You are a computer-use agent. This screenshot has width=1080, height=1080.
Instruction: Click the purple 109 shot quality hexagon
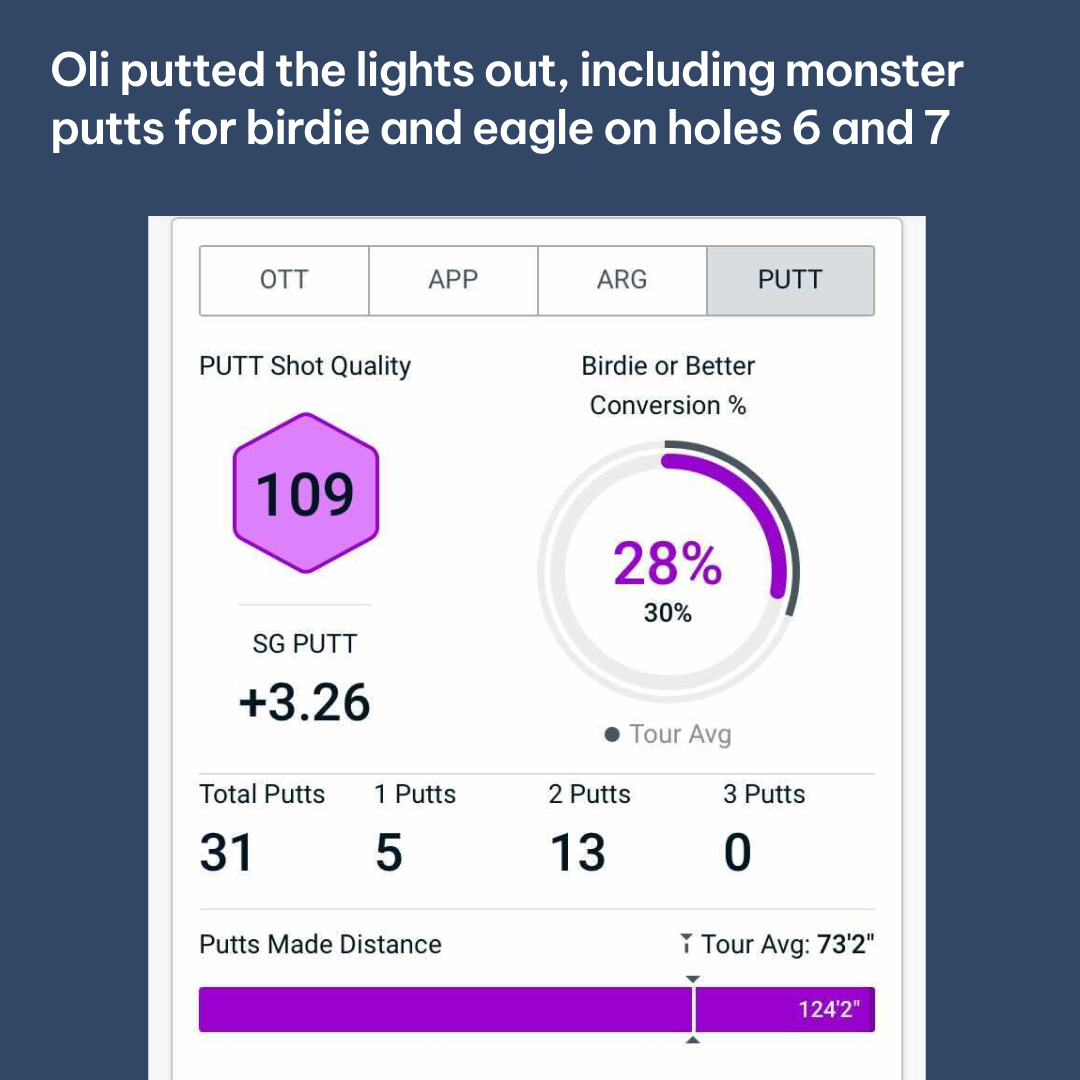tap(305, 493)
